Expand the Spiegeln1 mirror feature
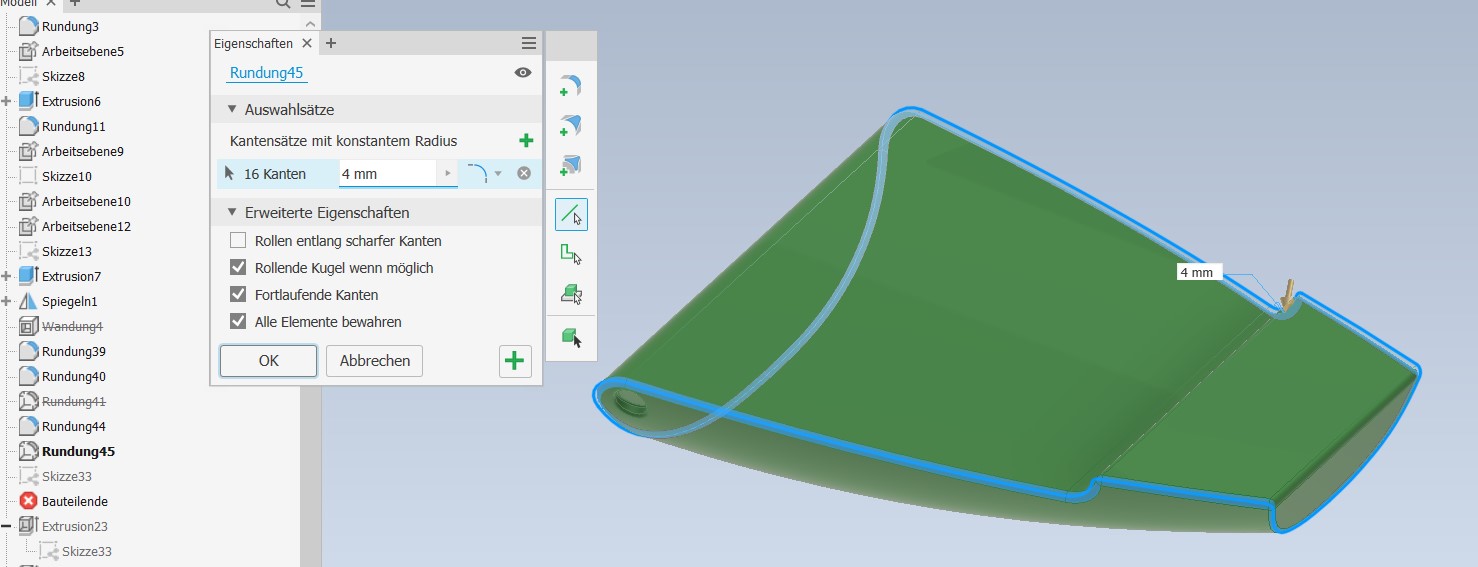The image size is (1478, 567). pyautogui.click(x=7, y=301)
